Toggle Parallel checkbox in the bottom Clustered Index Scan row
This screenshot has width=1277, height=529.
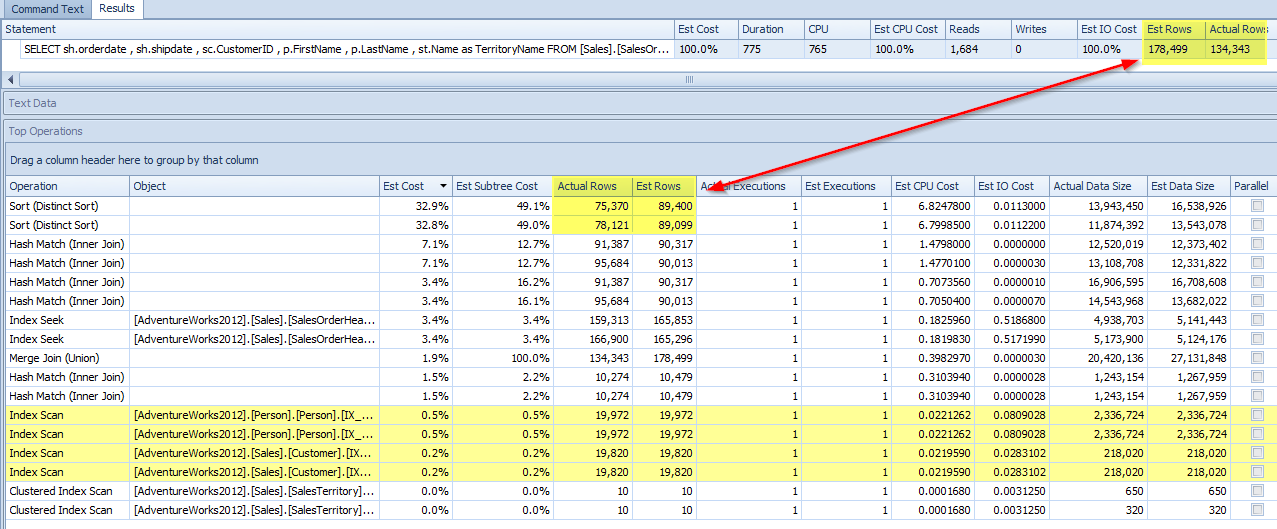tap(1256, 510)
